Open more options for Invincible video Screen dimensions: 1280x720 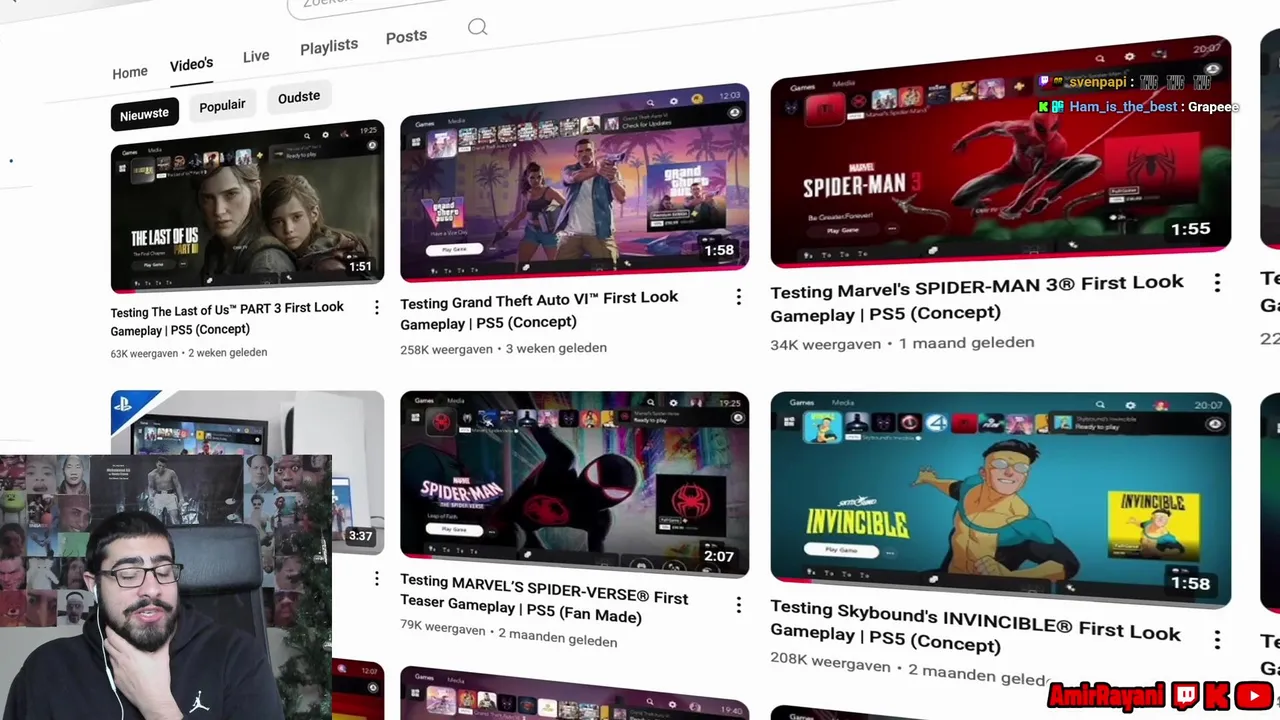point(1217,639)
